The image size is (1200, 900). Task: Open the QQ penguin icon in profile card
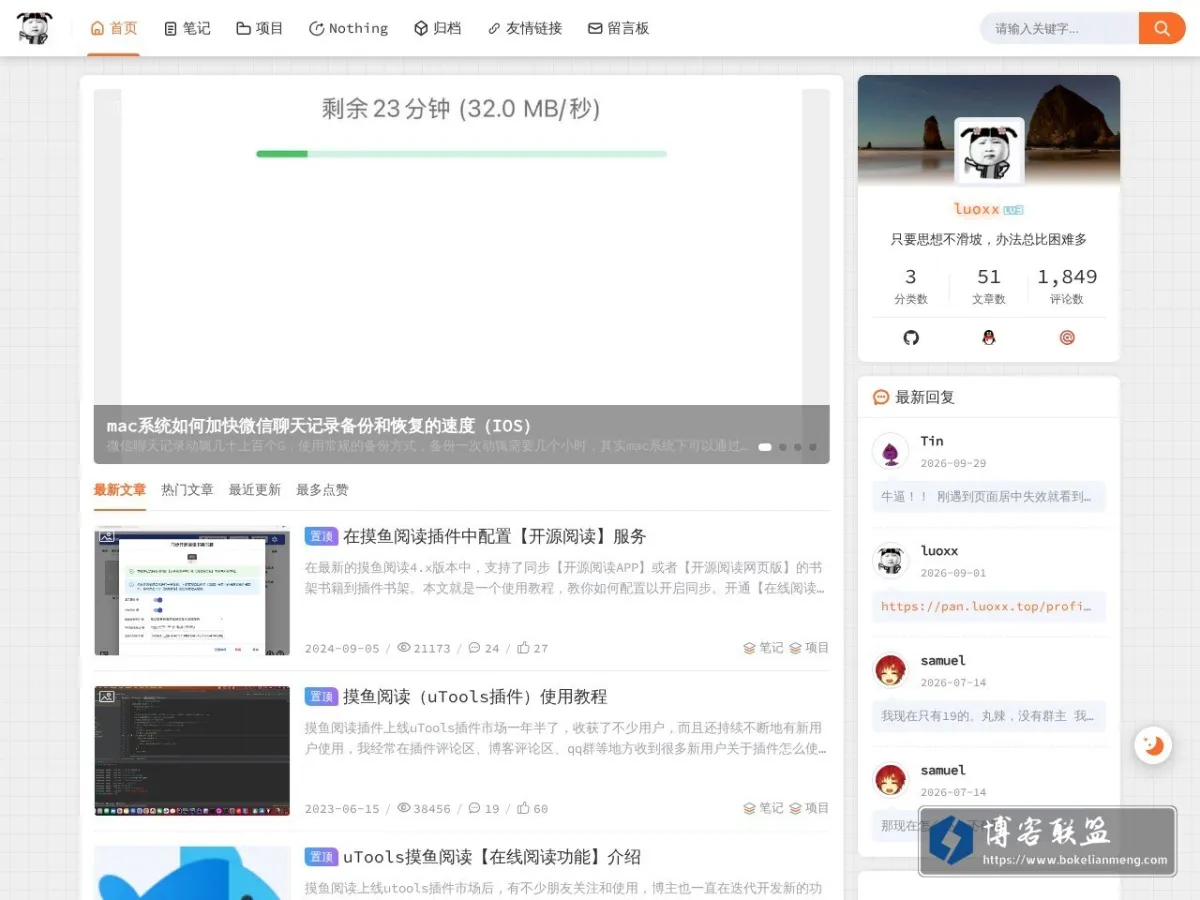989,338
